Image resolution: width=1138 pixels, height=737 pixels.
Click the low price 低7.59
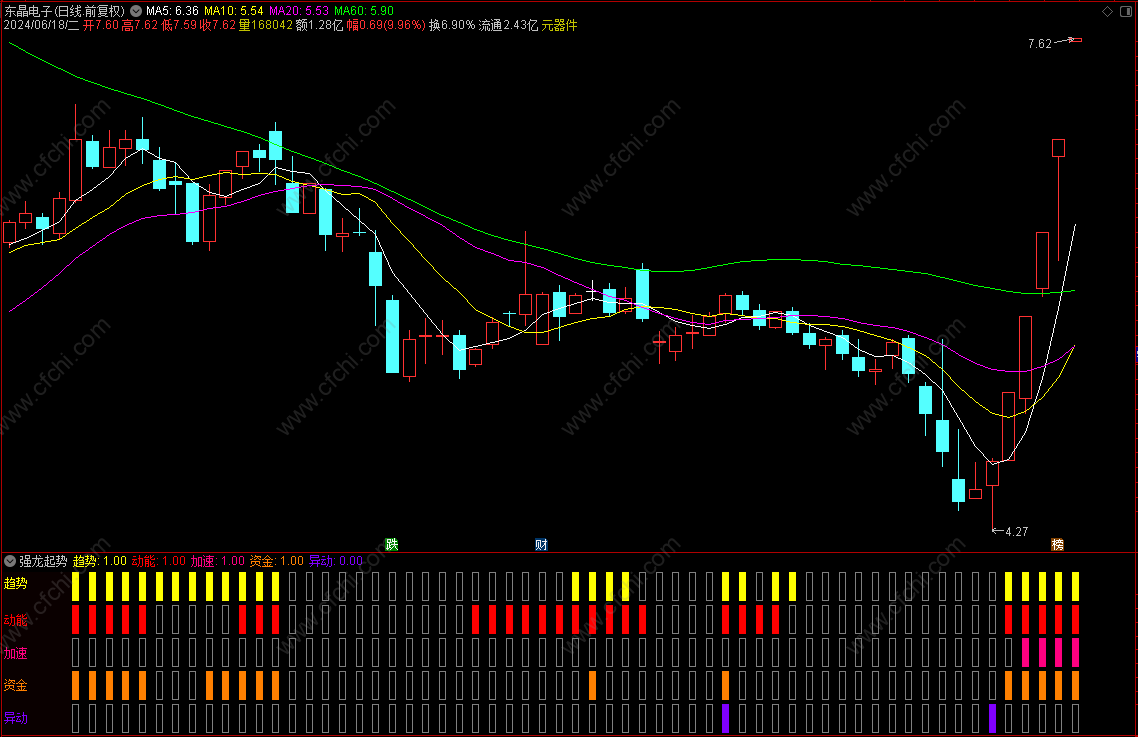point(179,25)
